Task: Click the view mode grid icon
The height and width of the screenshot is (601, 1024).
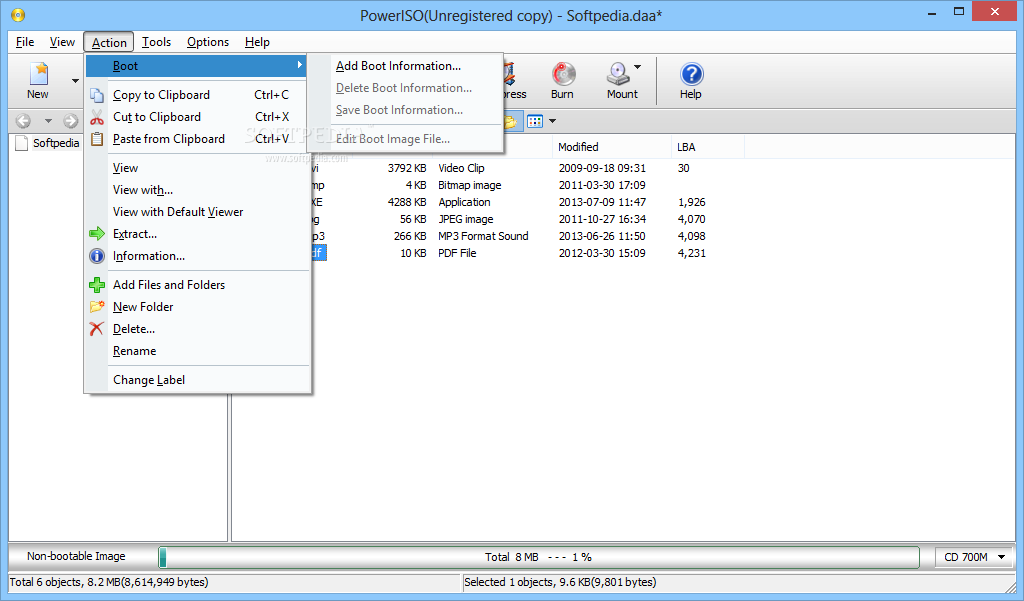Action: point(535,121)
